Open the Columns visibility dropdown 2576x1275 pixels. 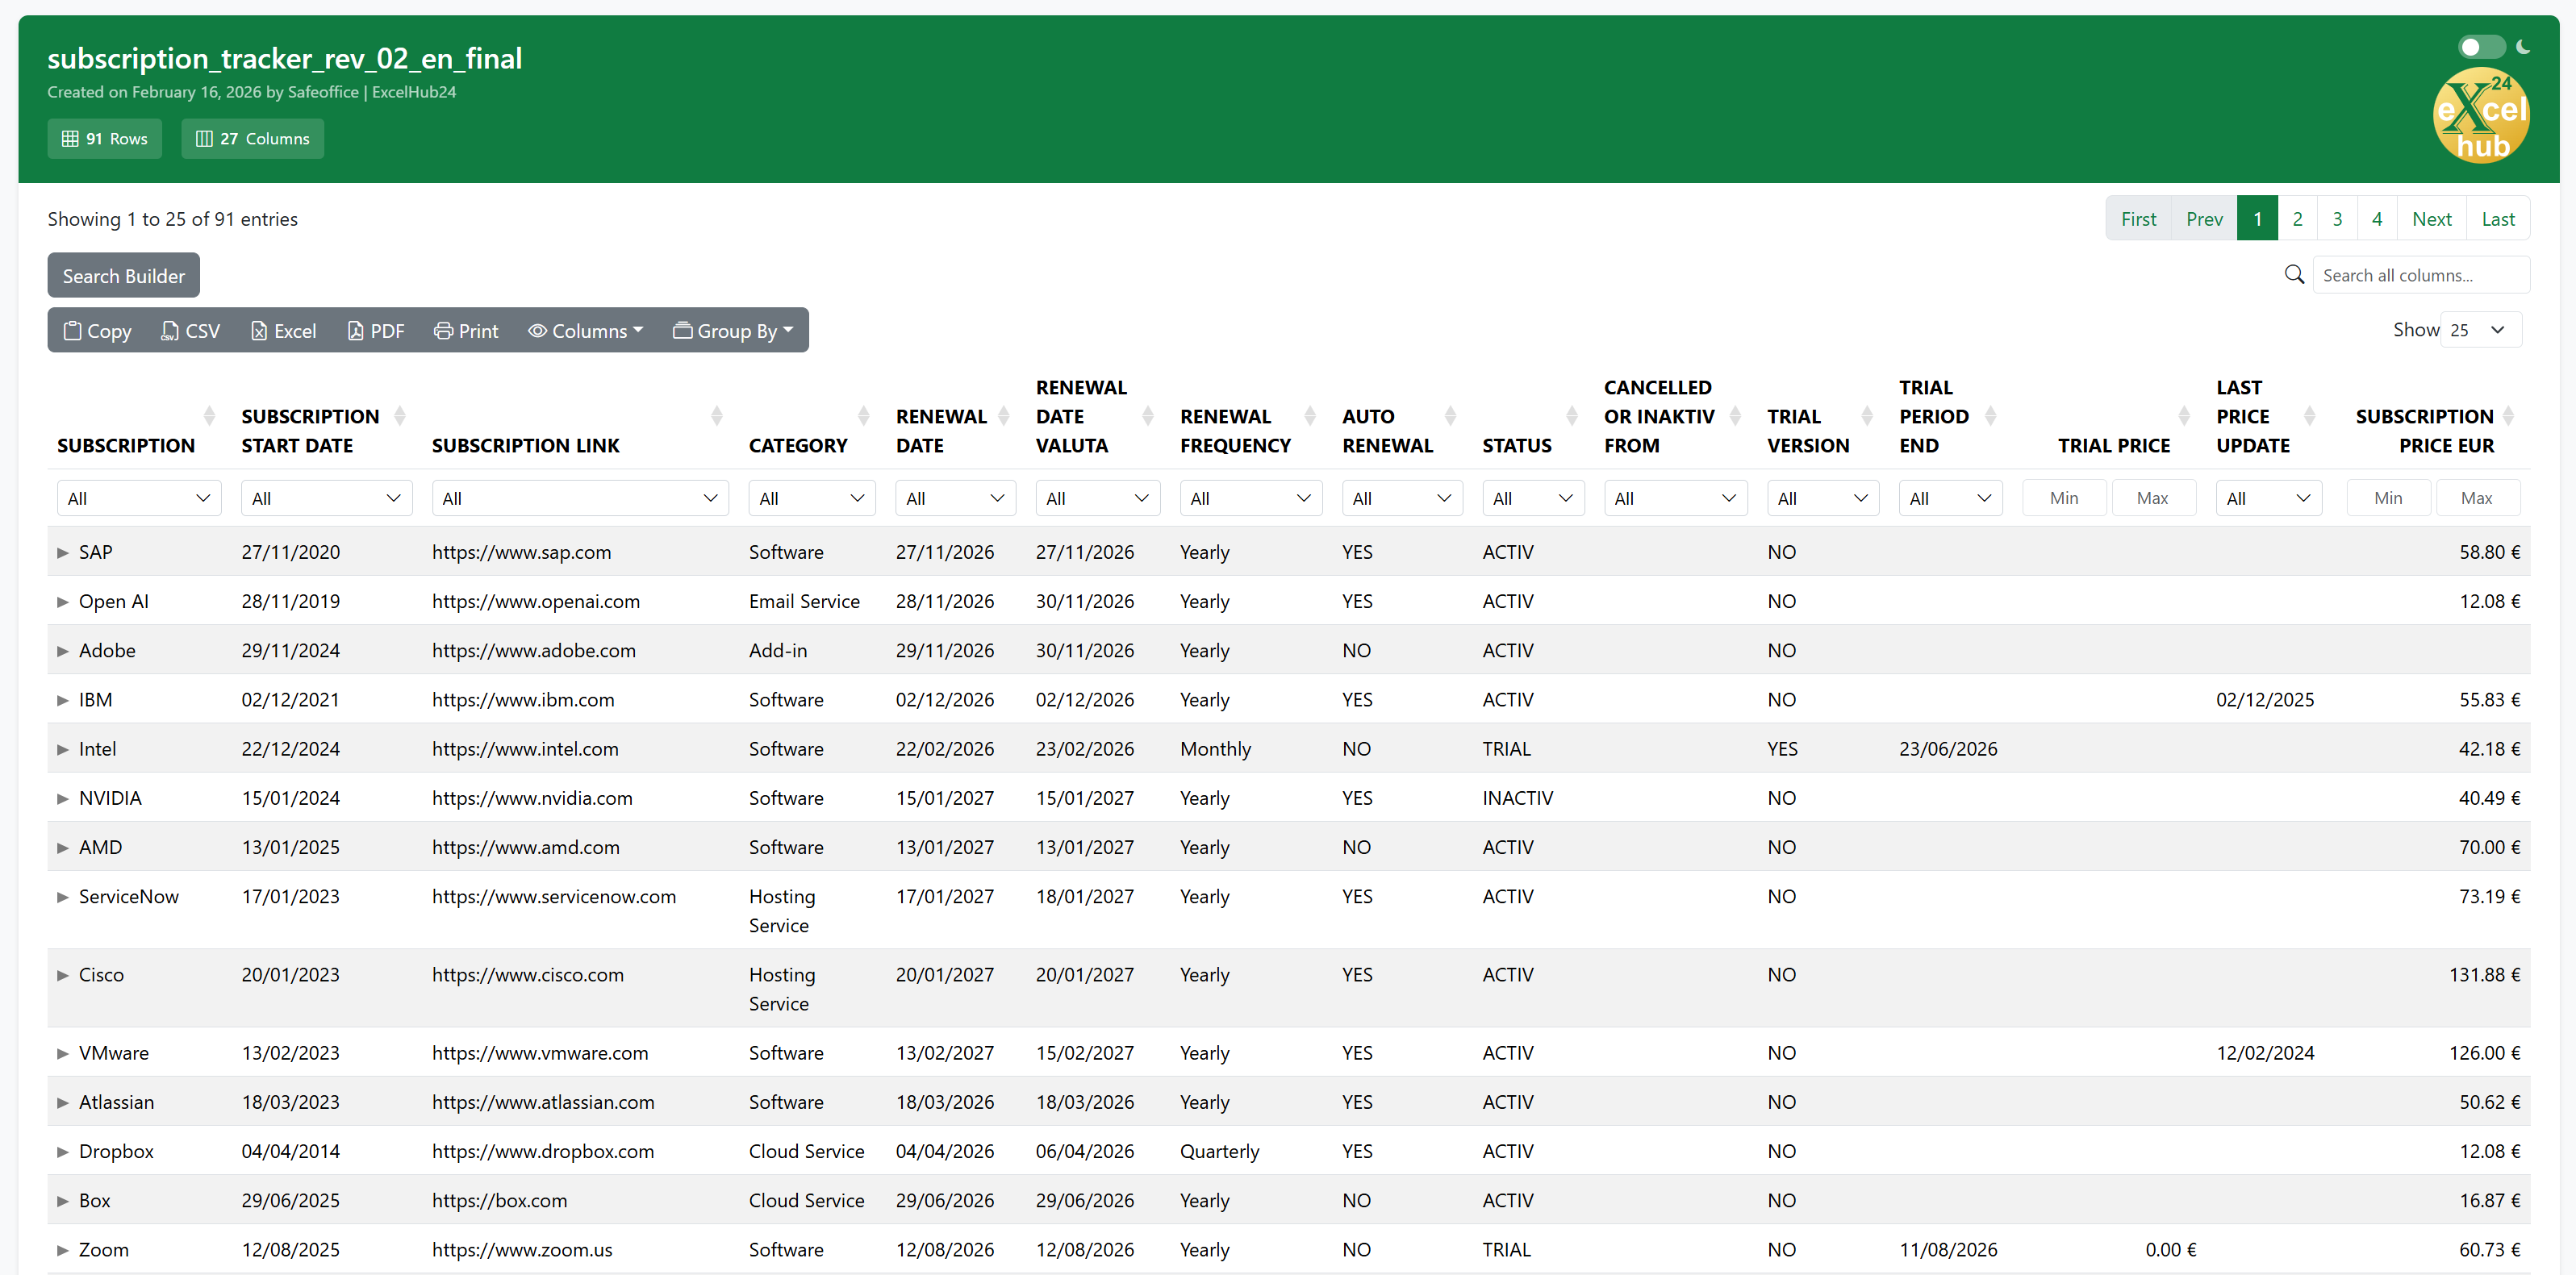click(x=586, y=330)
